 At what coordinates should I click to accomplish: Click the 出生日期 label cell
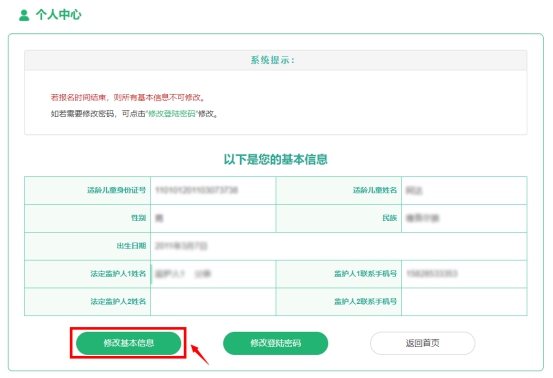[x=87, y=246]
